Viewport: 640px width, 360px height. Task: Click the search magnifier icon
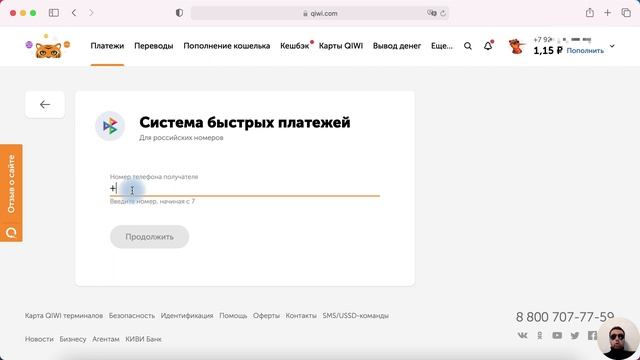pyautogui.click(x=468, y=46)
